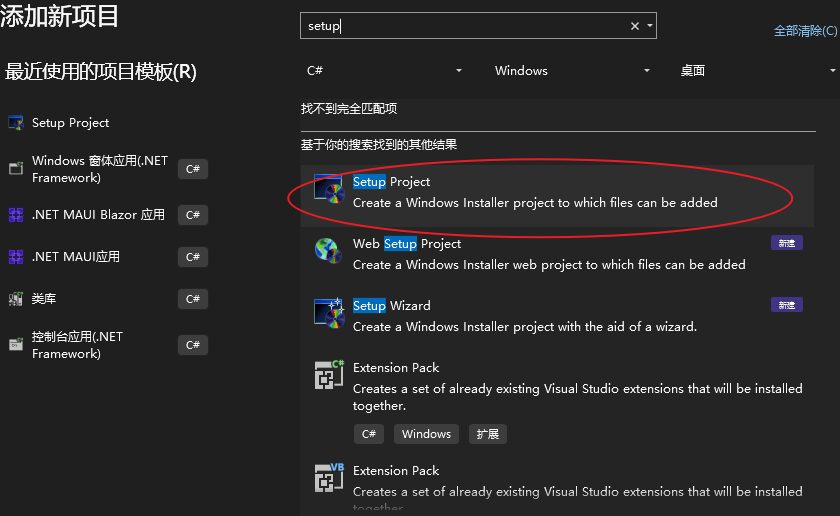840x516 pixels.
Task: Click the Windows 窗体应用 recent template icon
Action: (x=16, y=169)
